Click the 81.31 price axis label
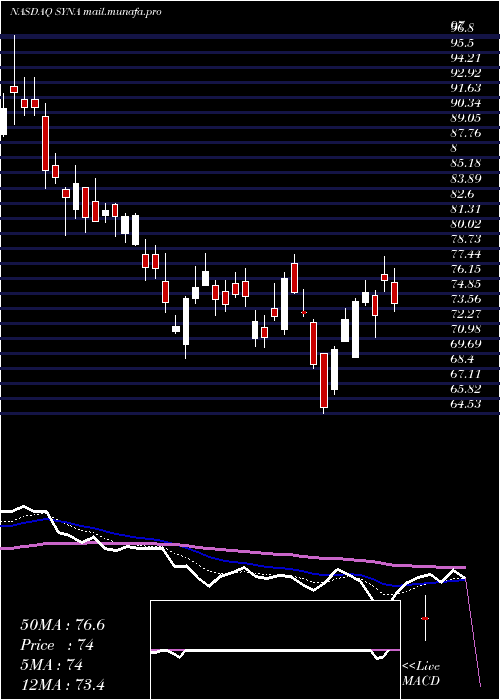 coord(467,209)
